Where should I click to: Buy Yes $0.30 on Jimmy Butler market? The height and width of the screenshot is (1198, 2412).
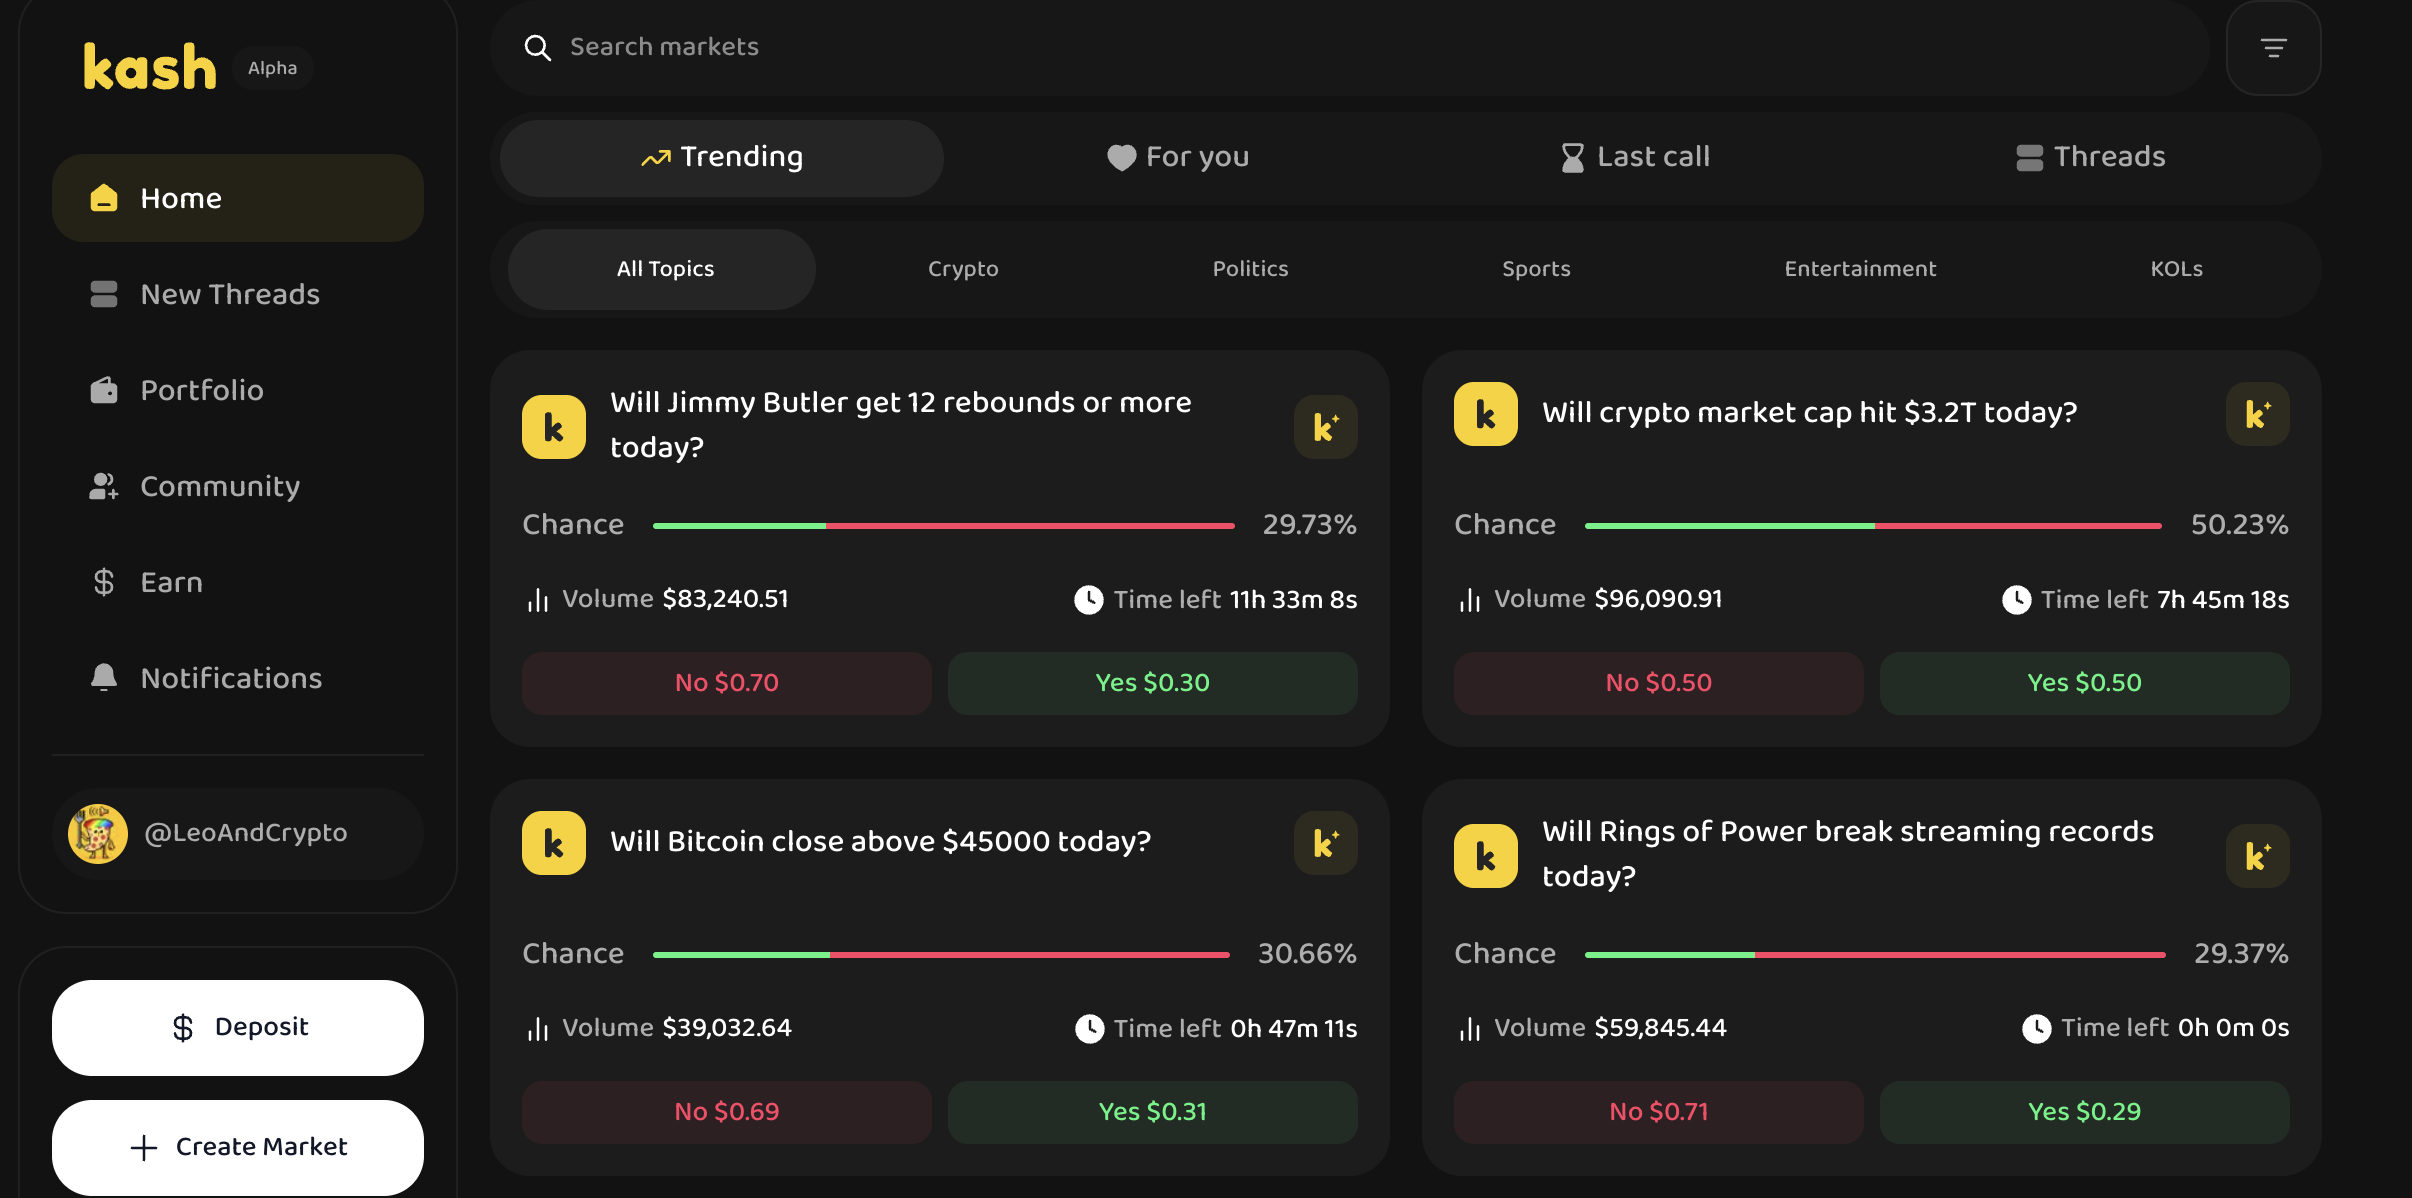pos(1152,683)
